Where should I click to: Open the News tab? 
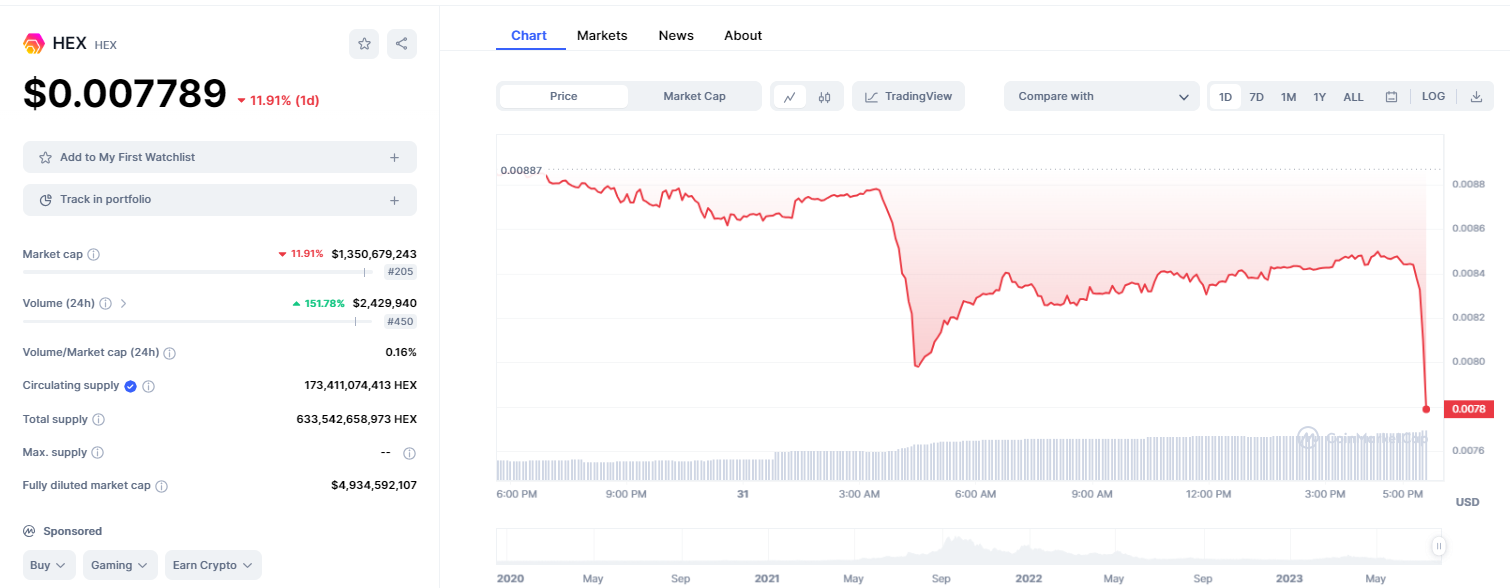coord(676,35)
